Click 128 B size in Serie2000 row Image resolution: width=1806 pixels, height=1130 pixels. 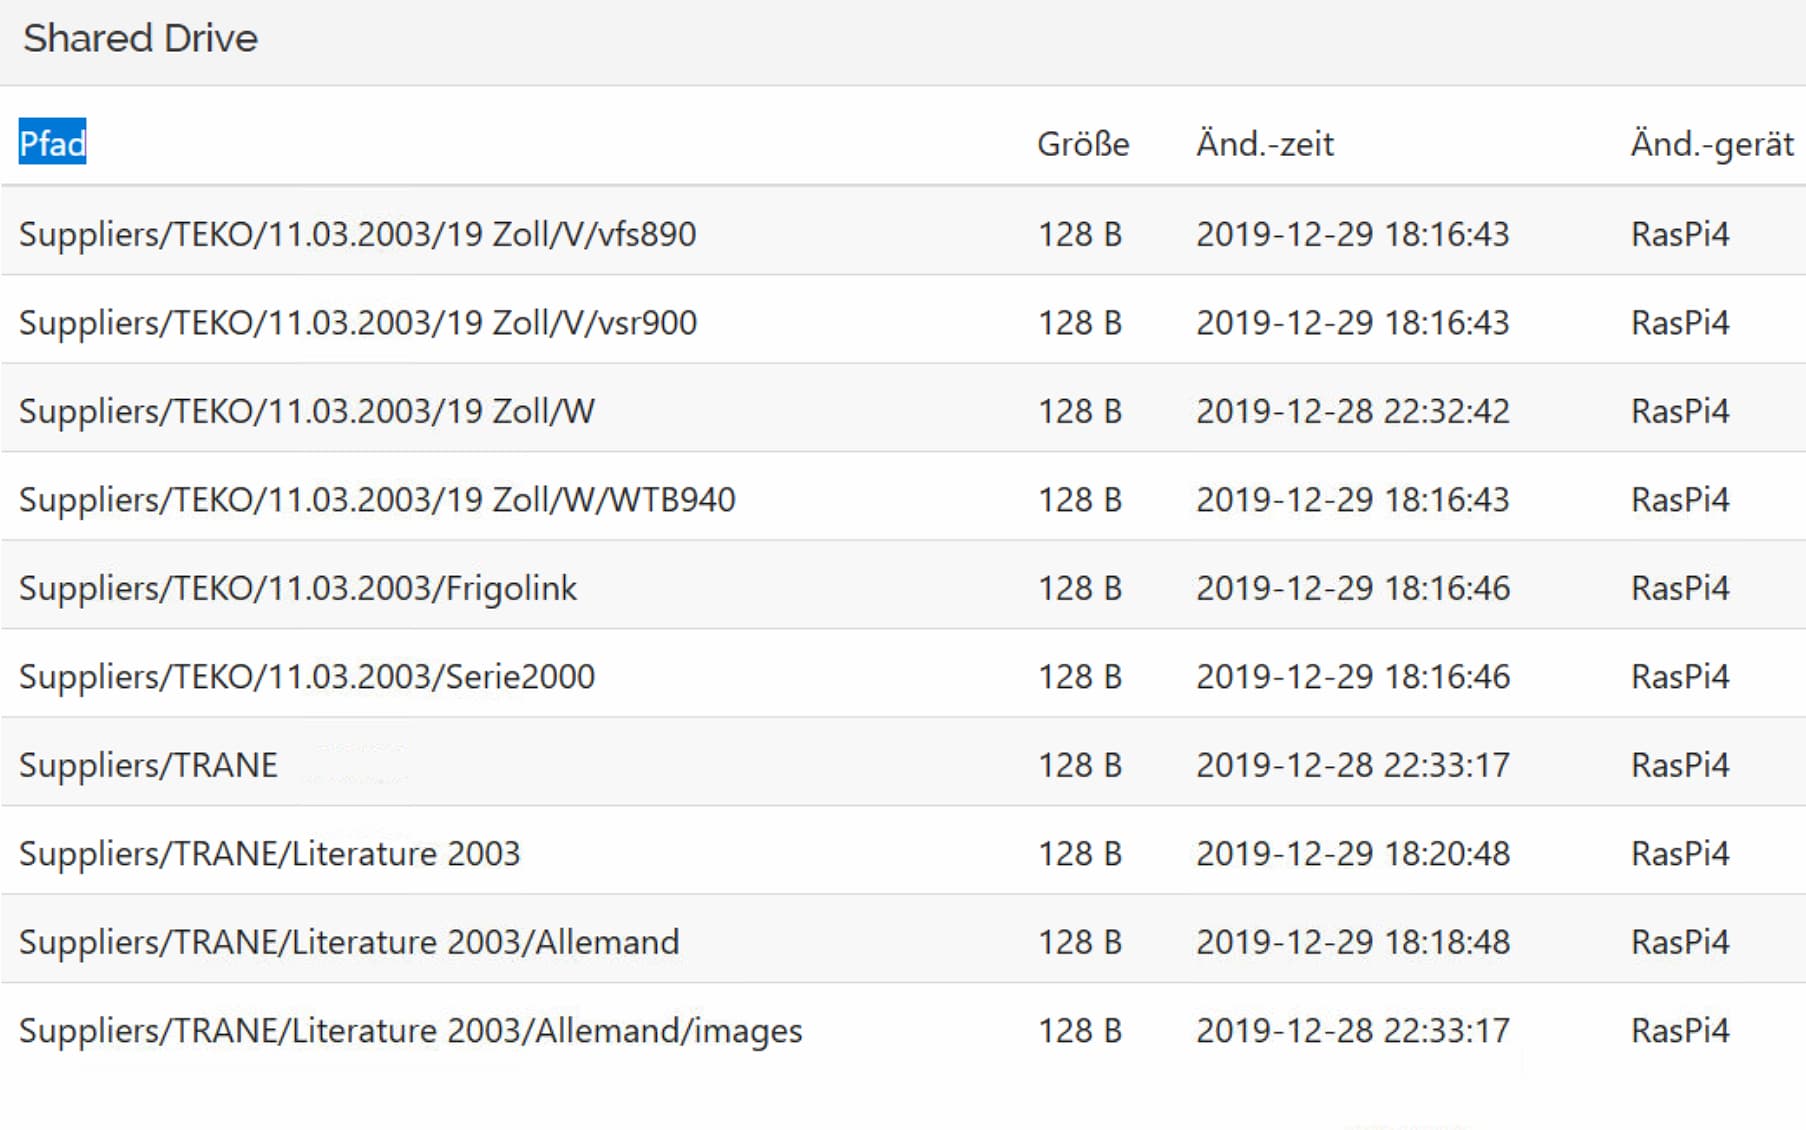click(1080, 677)
